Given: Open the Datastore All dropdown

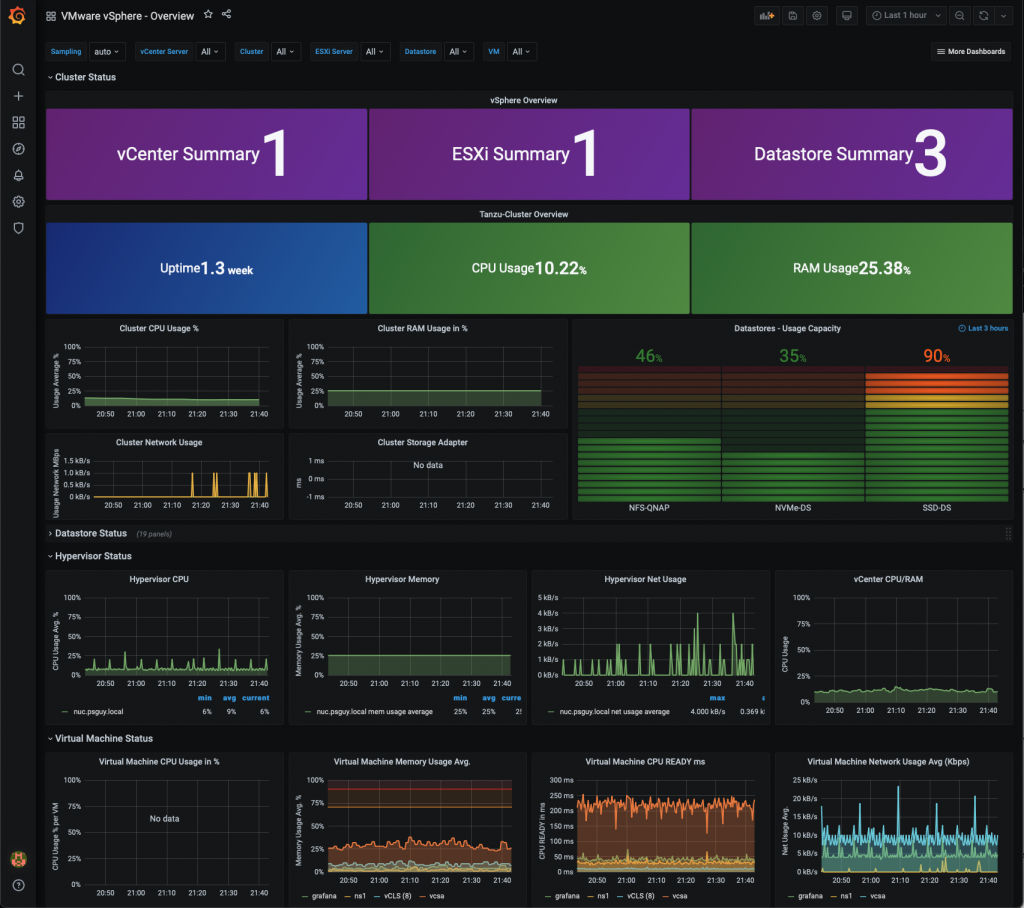Looking at the screenshot, I should [458, 52].
